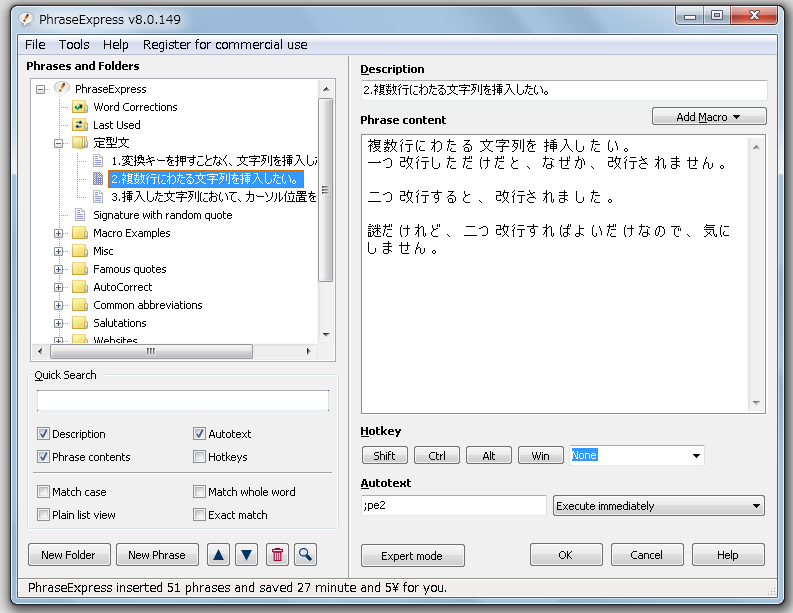Viewport: 793px width, 613px height.
Task: Collapse the 定型文 folder
Action: [59, 143]
